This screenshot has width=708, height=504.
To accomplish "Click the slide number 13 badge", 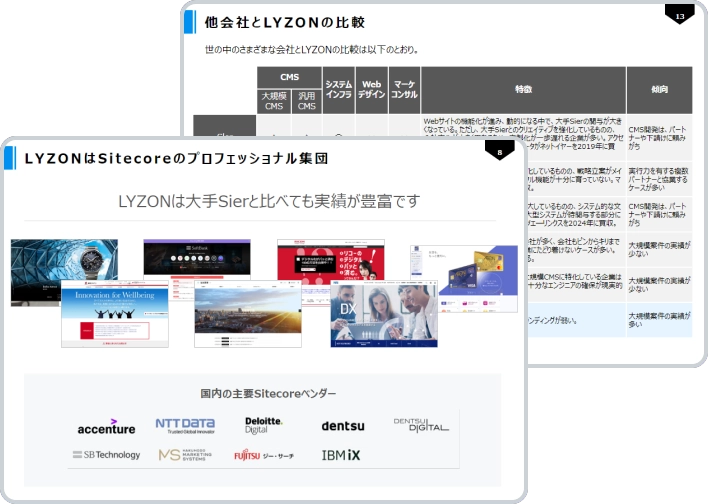I will click(x=680, y=15).
